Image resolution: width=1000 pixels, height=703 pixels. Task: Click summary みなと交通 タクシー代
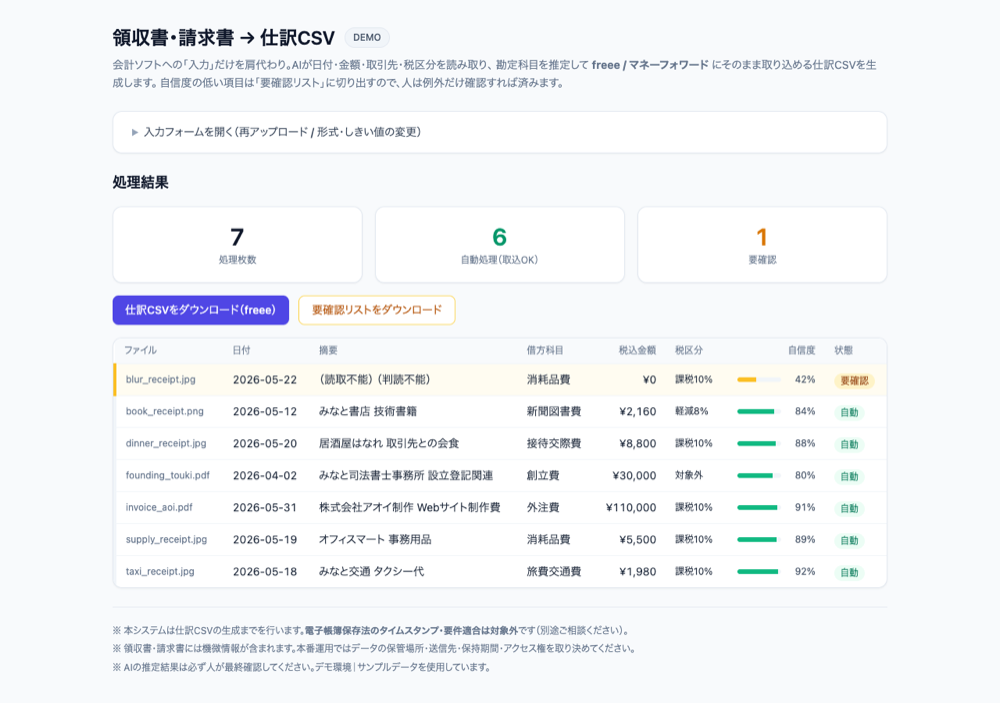pyautogui.click(x=371, y=571)
